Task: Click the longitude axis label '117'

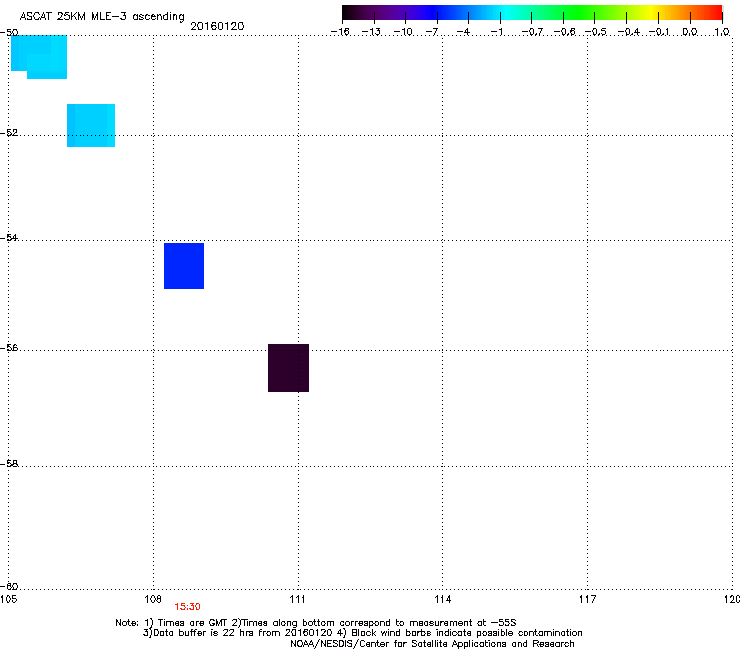Action: (587, 599)
